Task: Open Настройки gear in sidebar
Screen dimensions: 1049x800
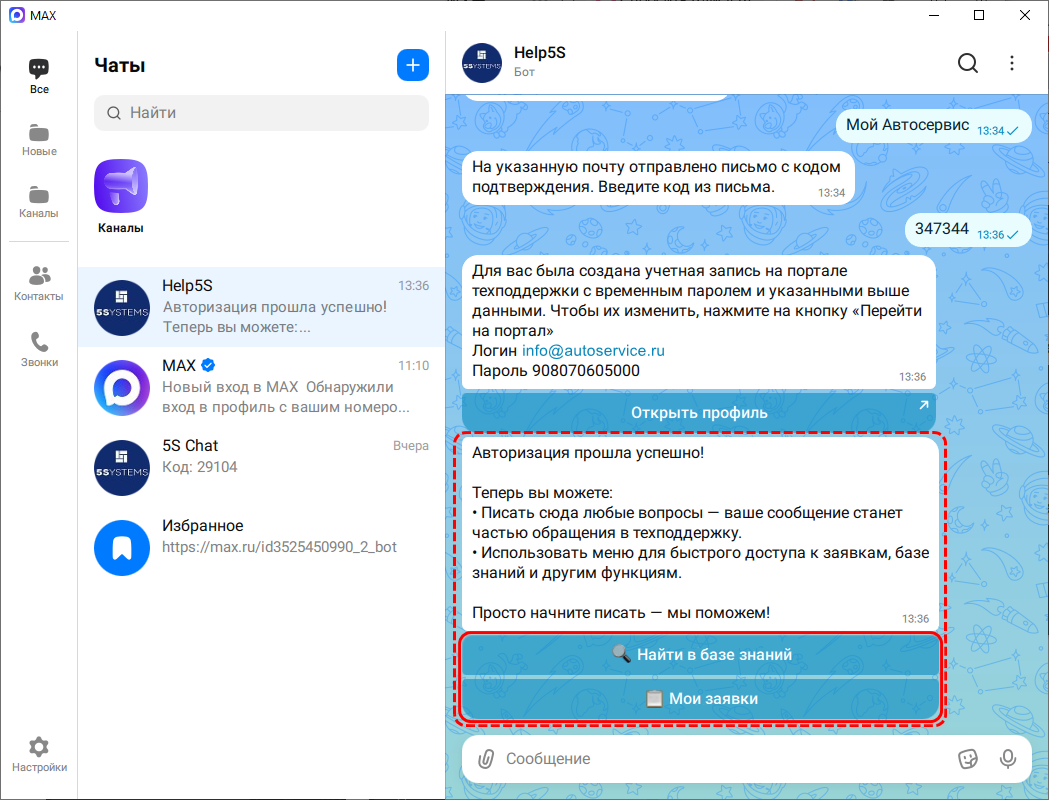Action: click(39, 755)
